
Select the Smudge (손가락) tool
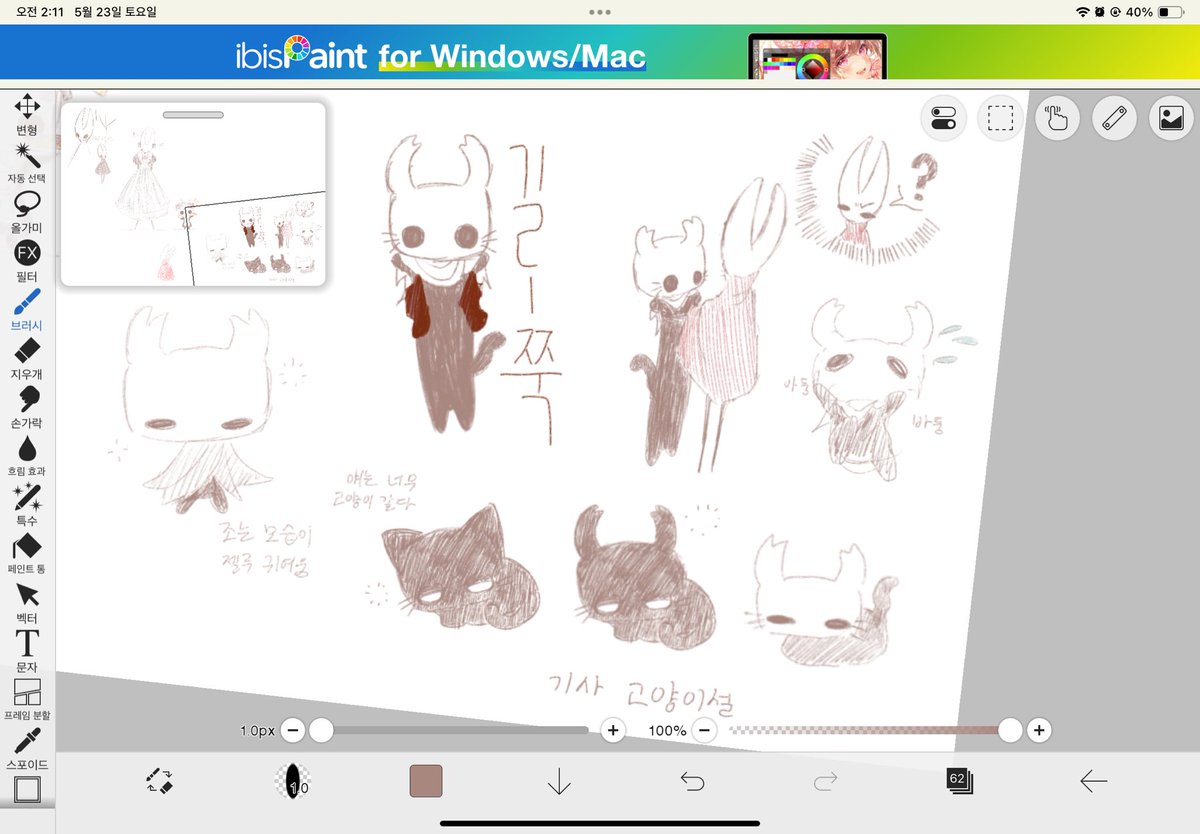click(x=27, y=407)
